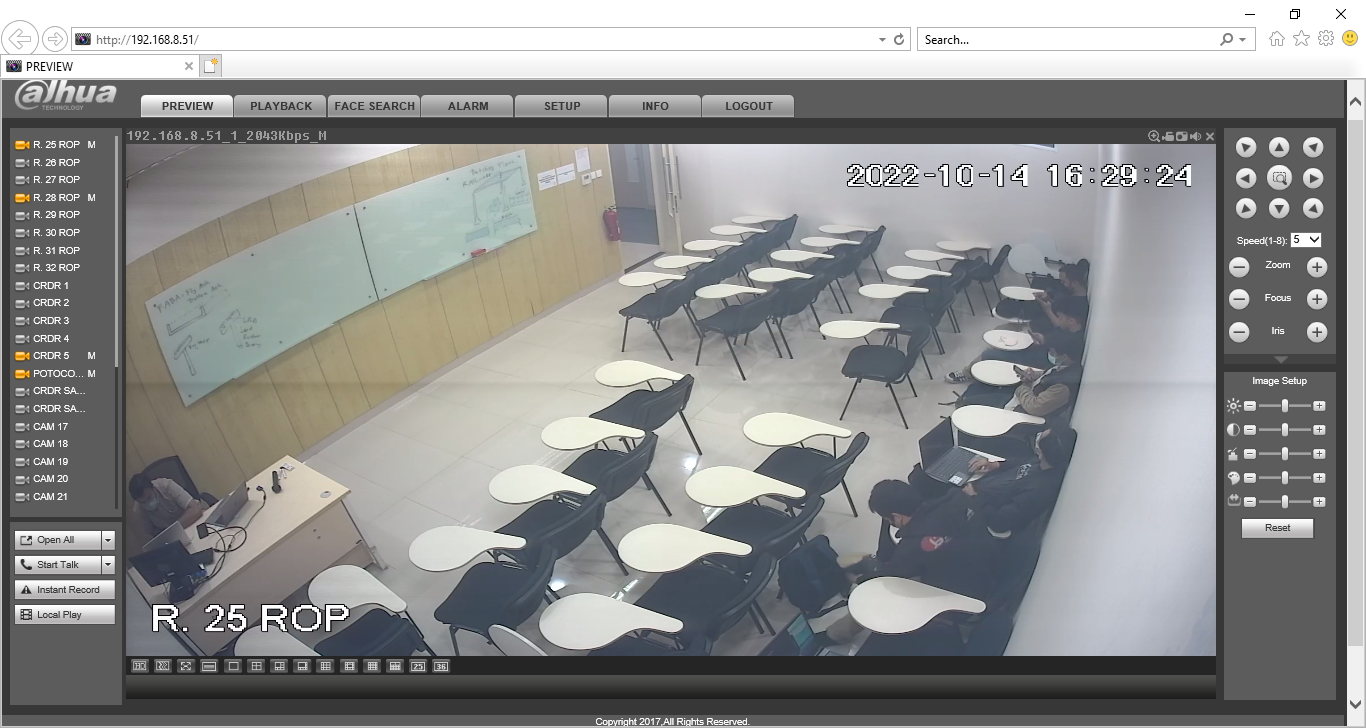Image resolution: width=1366 pixels, height=728 pixels.
Task: Click the Start Talk button
Action: coord(58,565)
